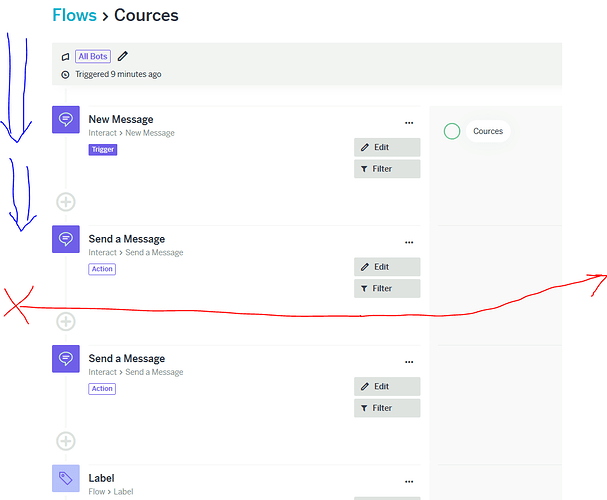607x500 pixels.
Task: Click the New Message trigger step icon
Action: coord(66,120)
